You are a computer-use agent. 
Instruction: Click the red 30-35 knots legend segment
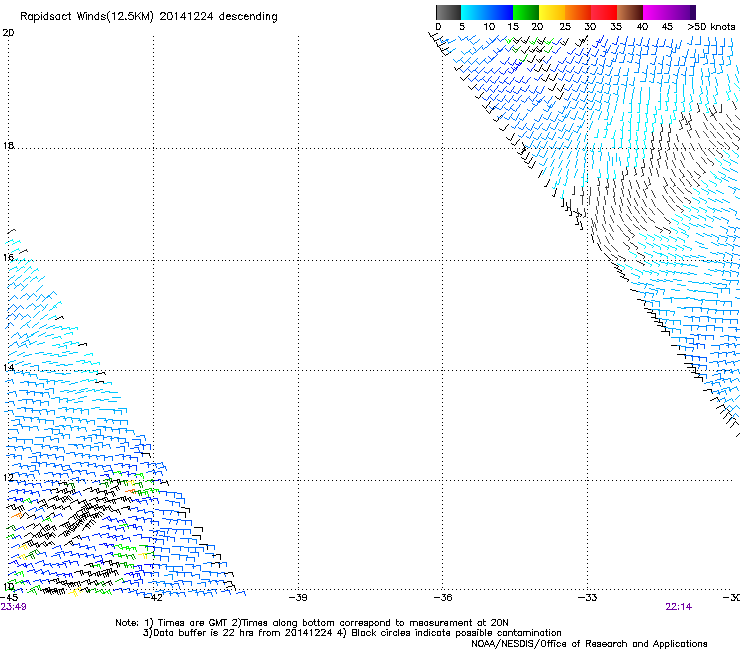604,12
